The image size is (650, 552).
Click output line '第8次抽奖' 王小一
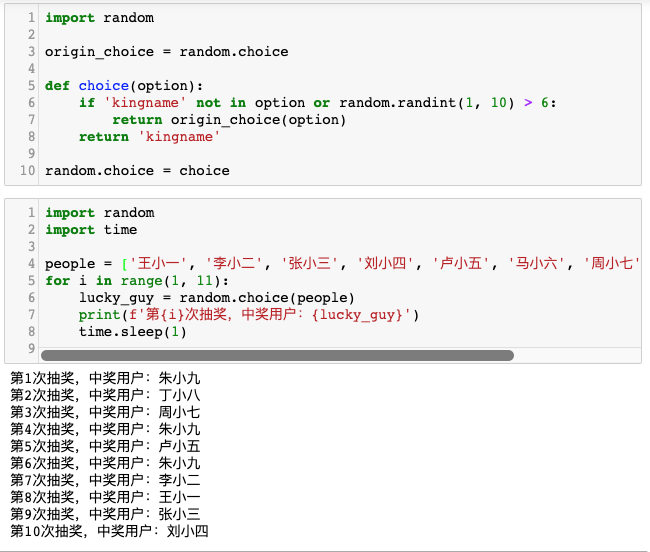[105, 497]
